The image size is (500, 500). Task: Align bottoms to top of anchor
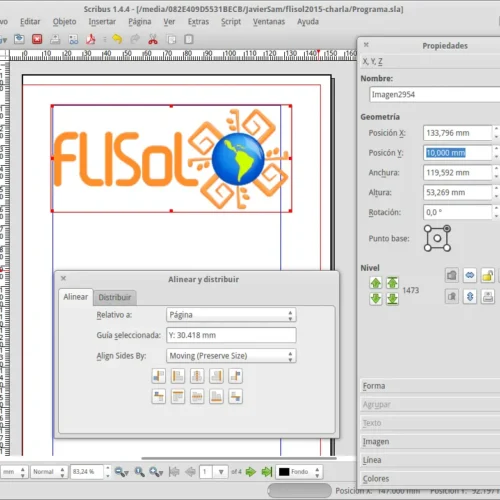pyautogui.click(x=158, y=397)
